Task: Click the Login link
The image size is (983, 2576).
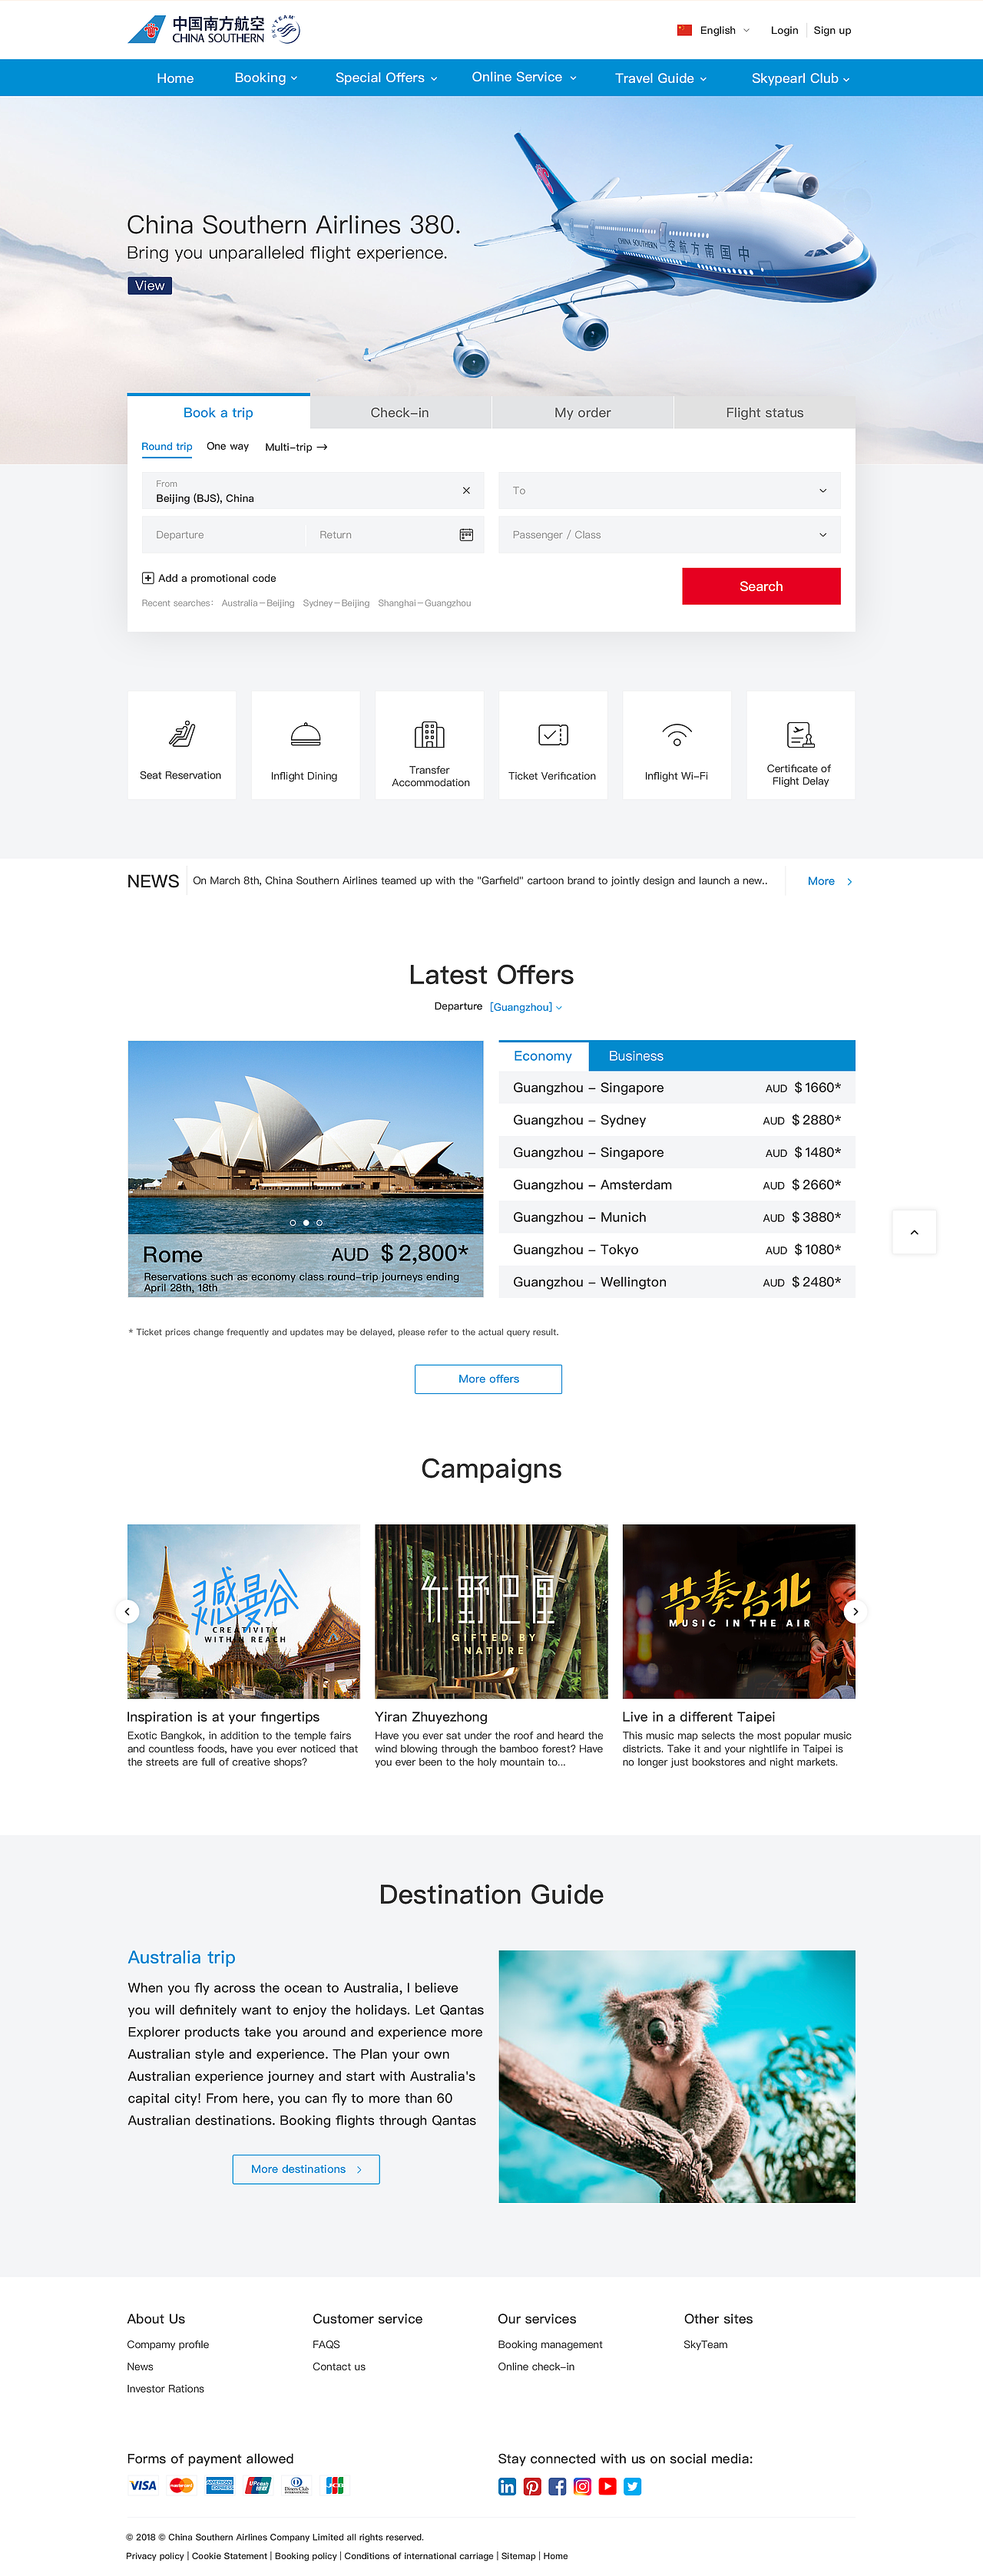Action: (x=784, y=30)
